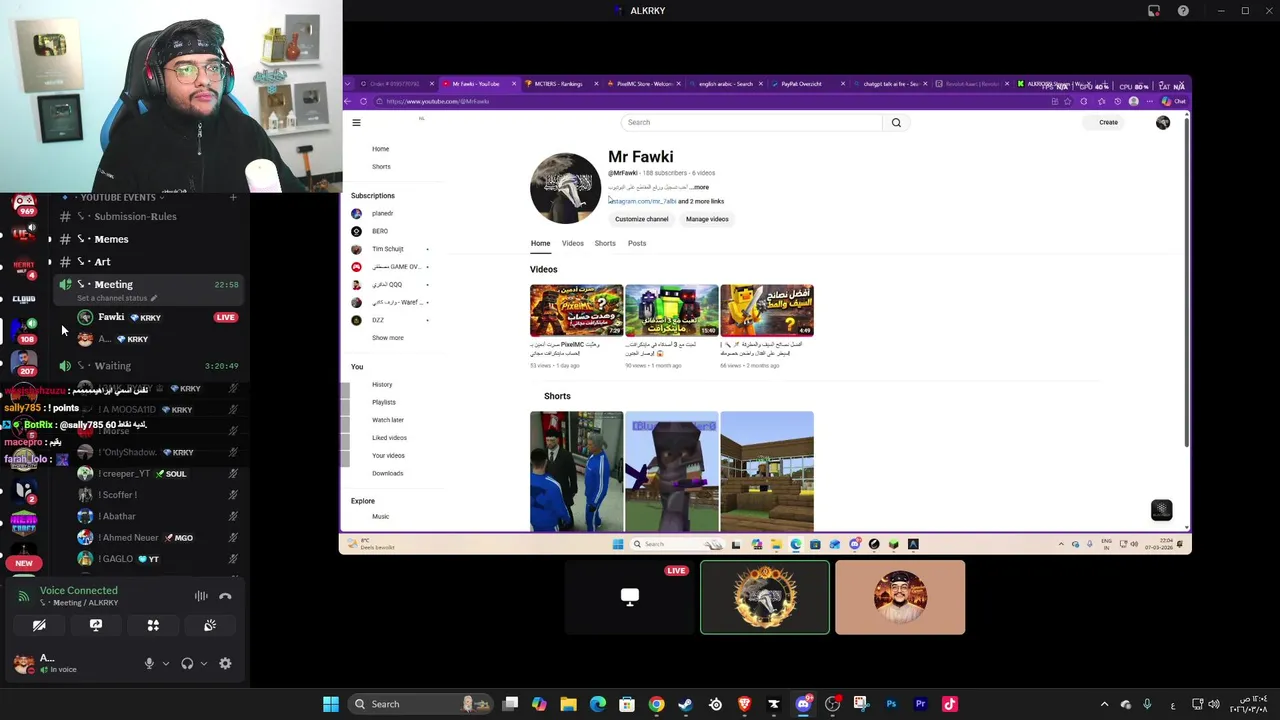Open Discord activities launcher button

click(x=153, y=625)
